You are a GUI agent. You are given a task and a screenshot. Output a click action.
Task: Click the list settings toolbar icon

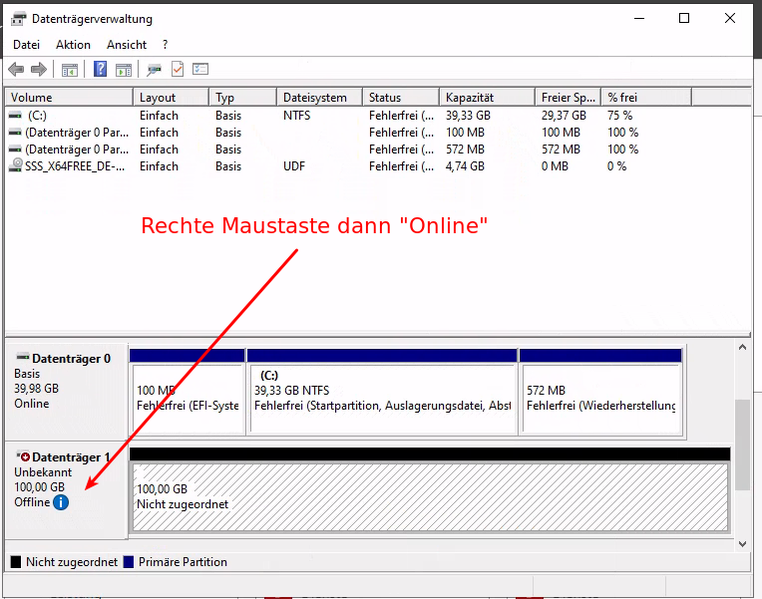(x=200, y=69)
